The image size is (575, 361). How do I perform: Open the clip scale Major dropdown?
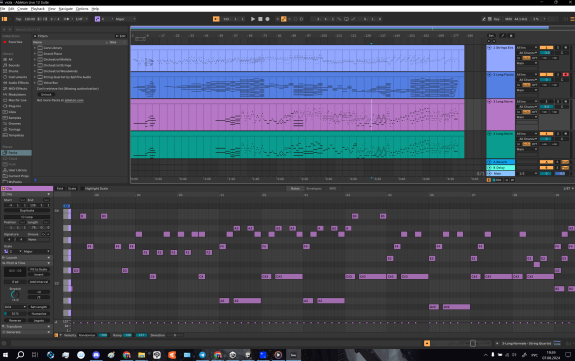click(37, 252)
